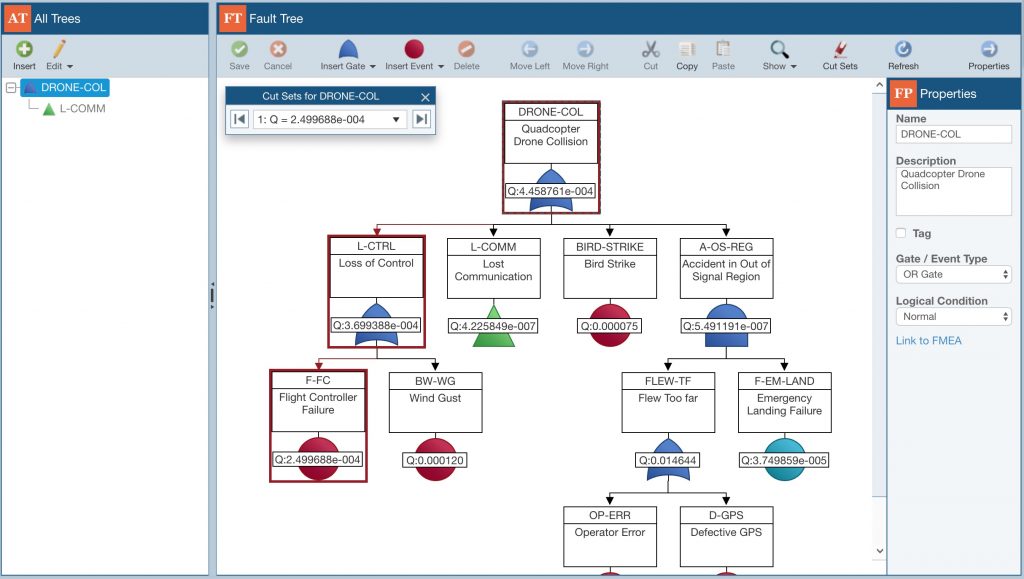
Task: Click the BW-WG Wind Gust event circle
Action: 435,460
